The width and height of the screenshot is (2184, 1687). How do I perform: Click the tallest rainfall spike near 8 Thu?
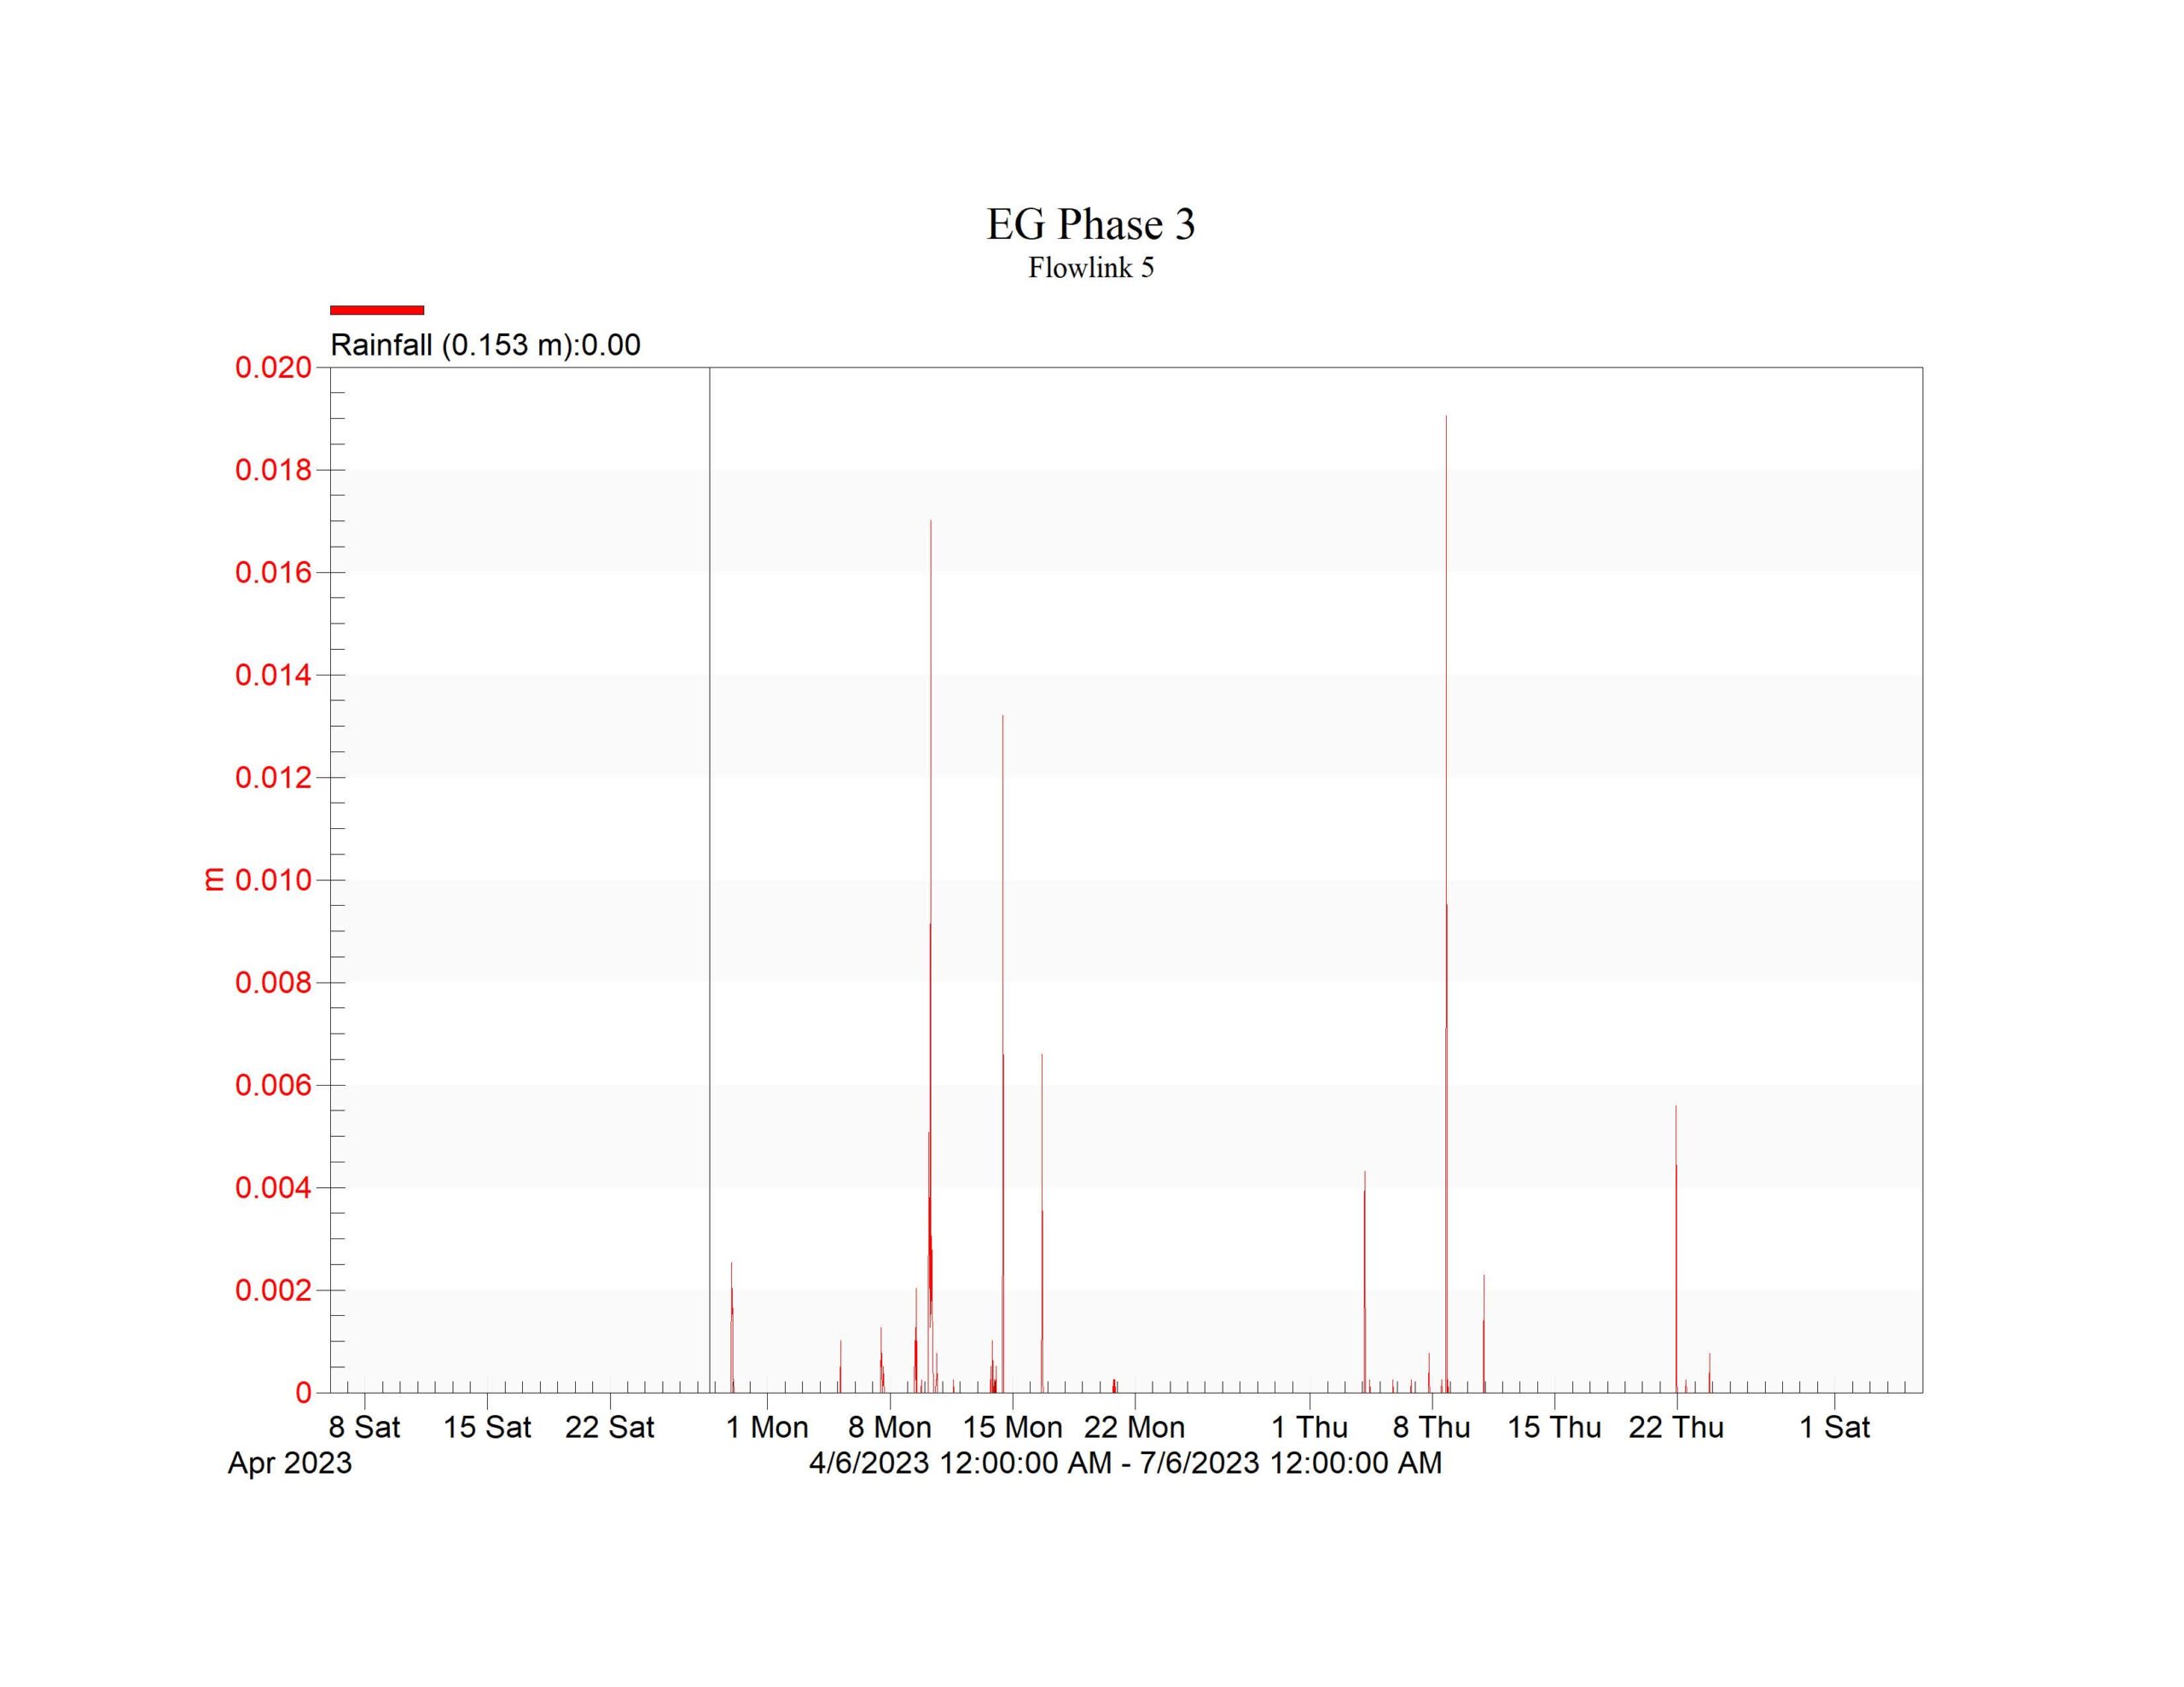(1446, 904)
